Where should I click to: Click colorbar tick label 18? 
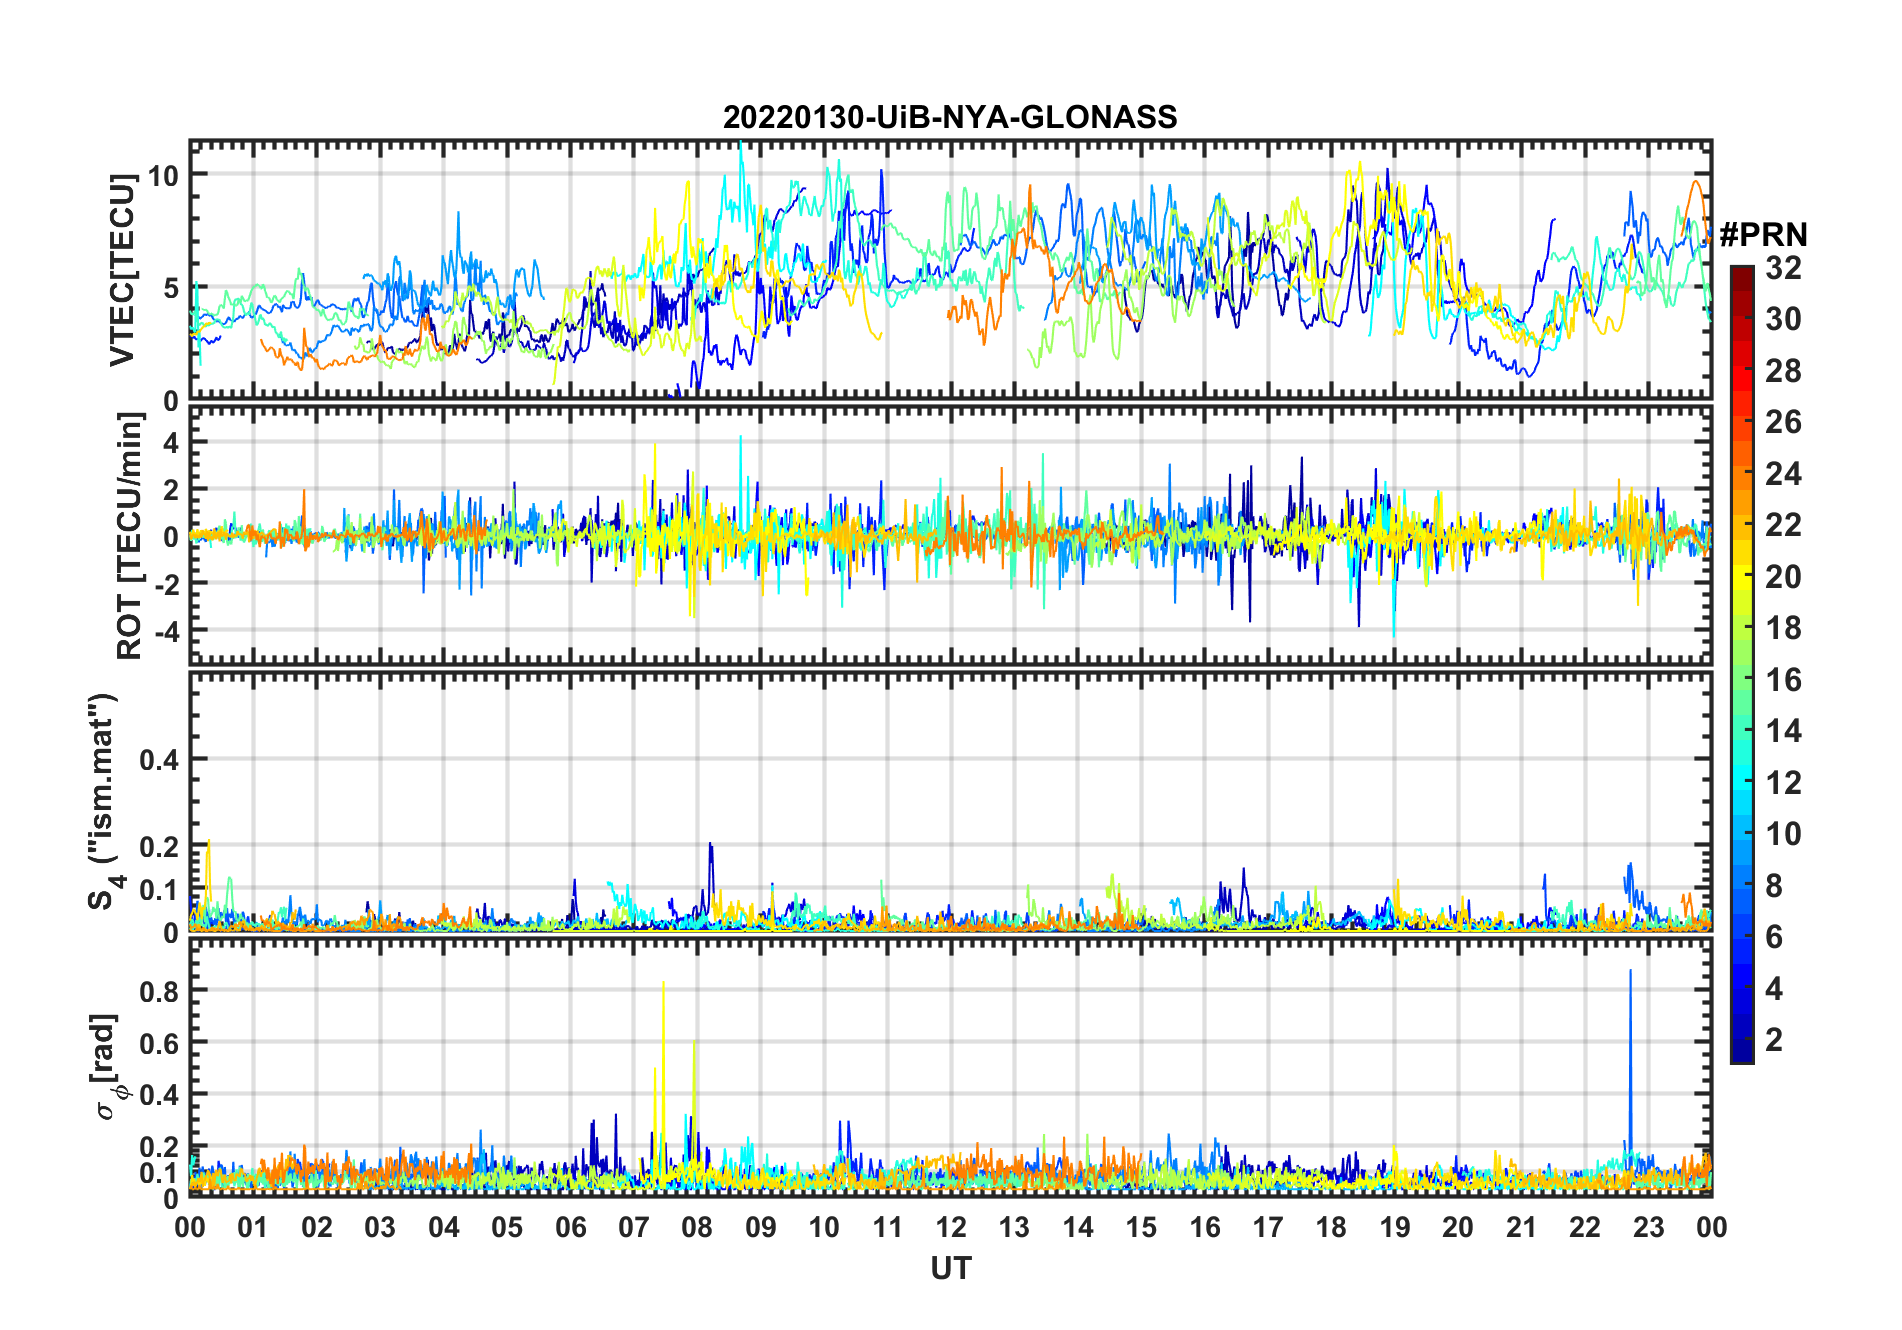click(1783, 628)
